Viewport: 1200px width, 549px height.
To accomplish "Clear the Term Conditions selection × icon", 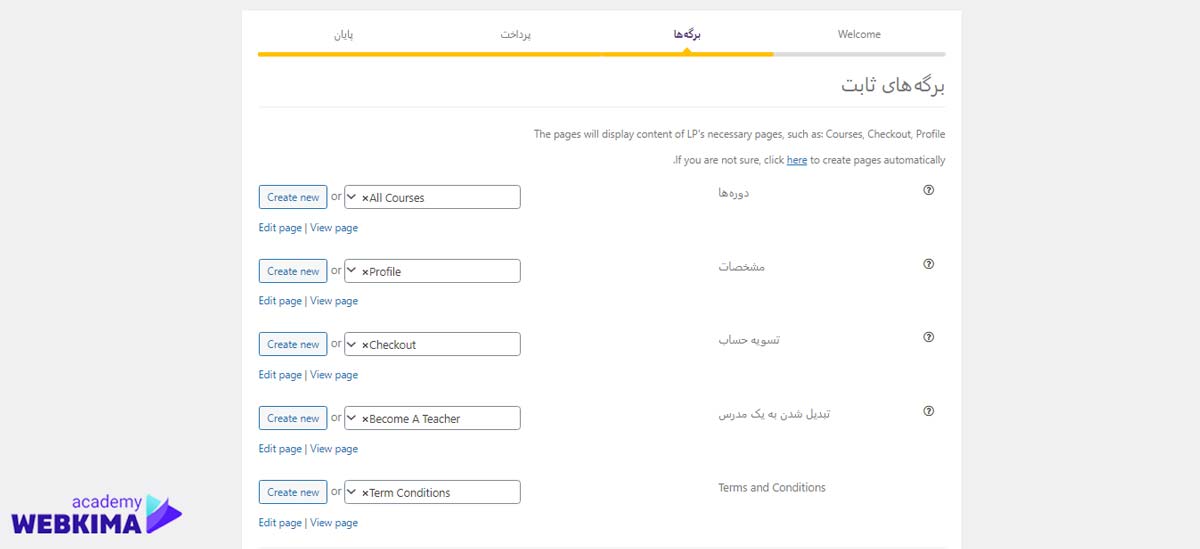I will click(365, 493).
